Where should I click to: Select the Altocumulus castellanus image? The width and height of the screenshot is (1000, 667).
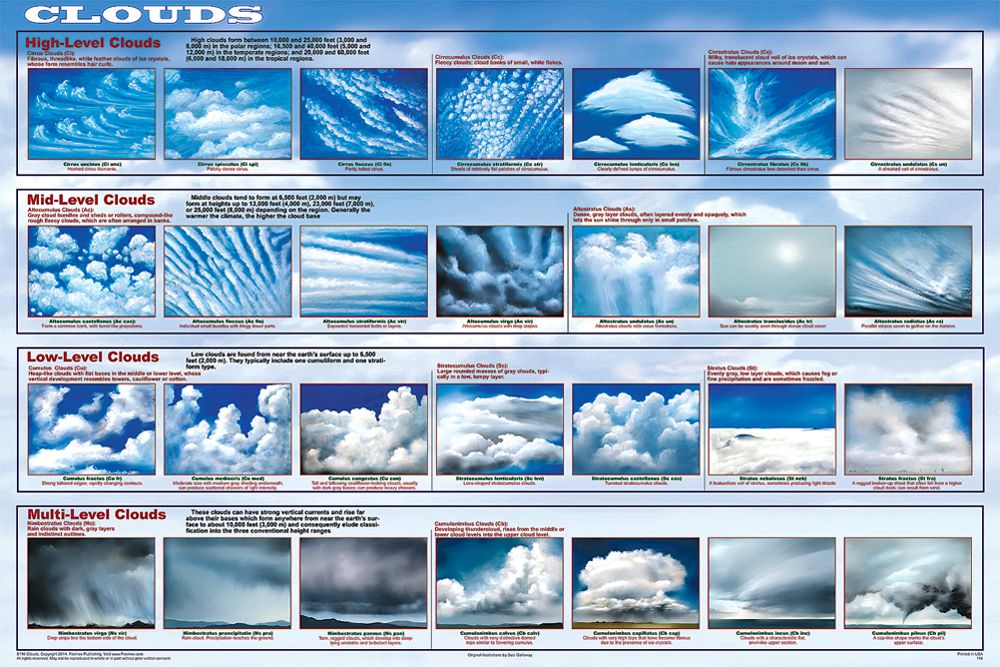tap(92, 271)
